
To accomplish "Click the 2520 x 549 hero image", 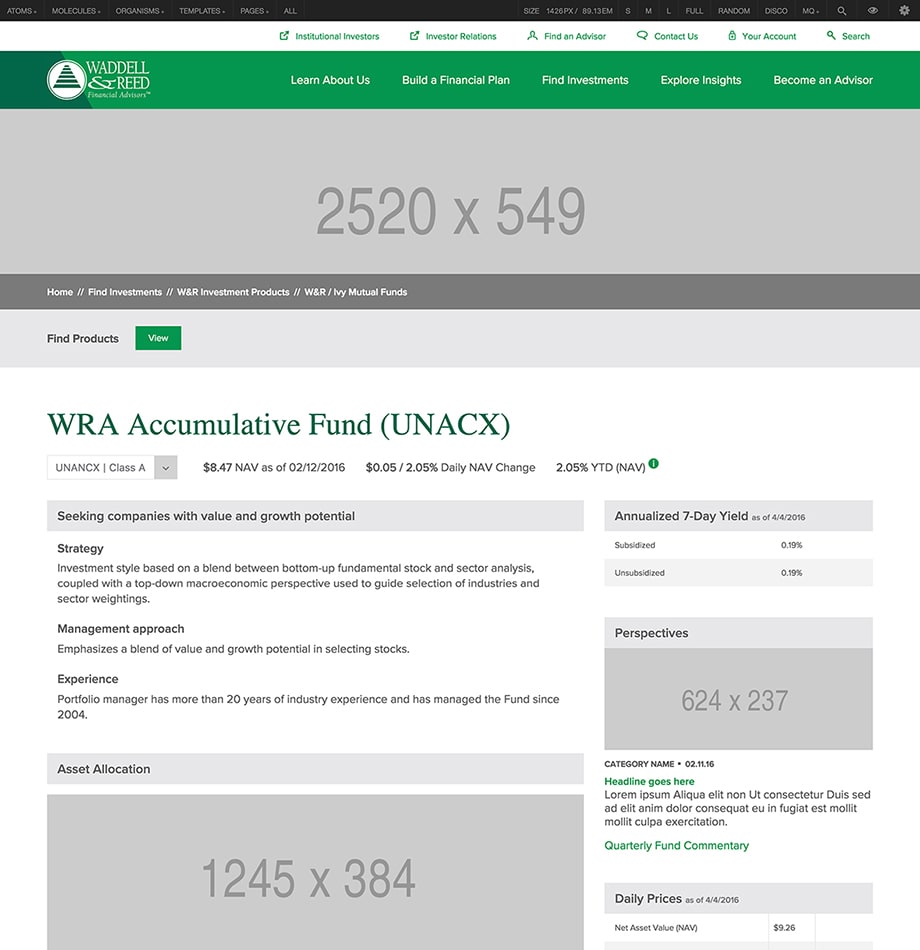I will pyautogui.click(x=460, y=191).
